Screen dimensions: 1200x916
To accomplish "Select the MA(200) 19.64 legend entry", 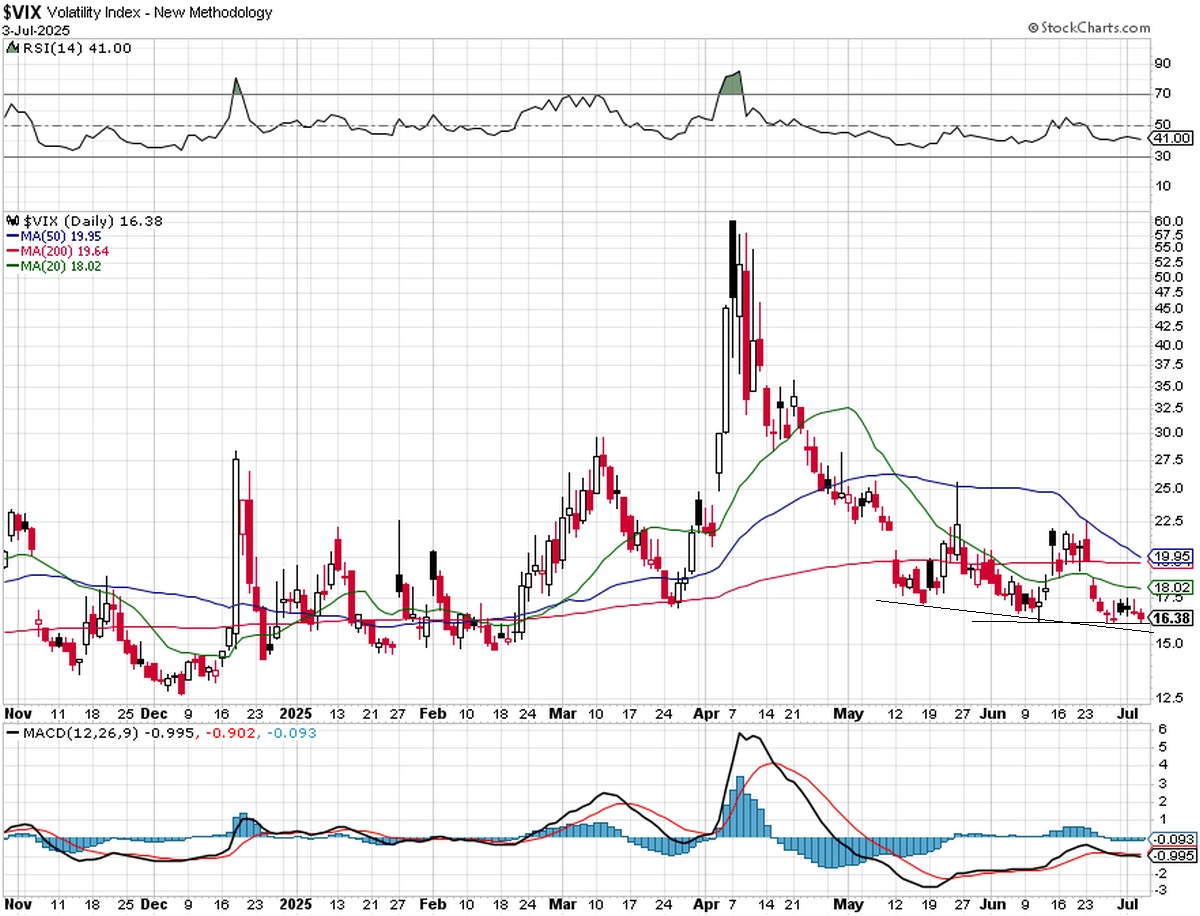I will (x=57, y=252).
